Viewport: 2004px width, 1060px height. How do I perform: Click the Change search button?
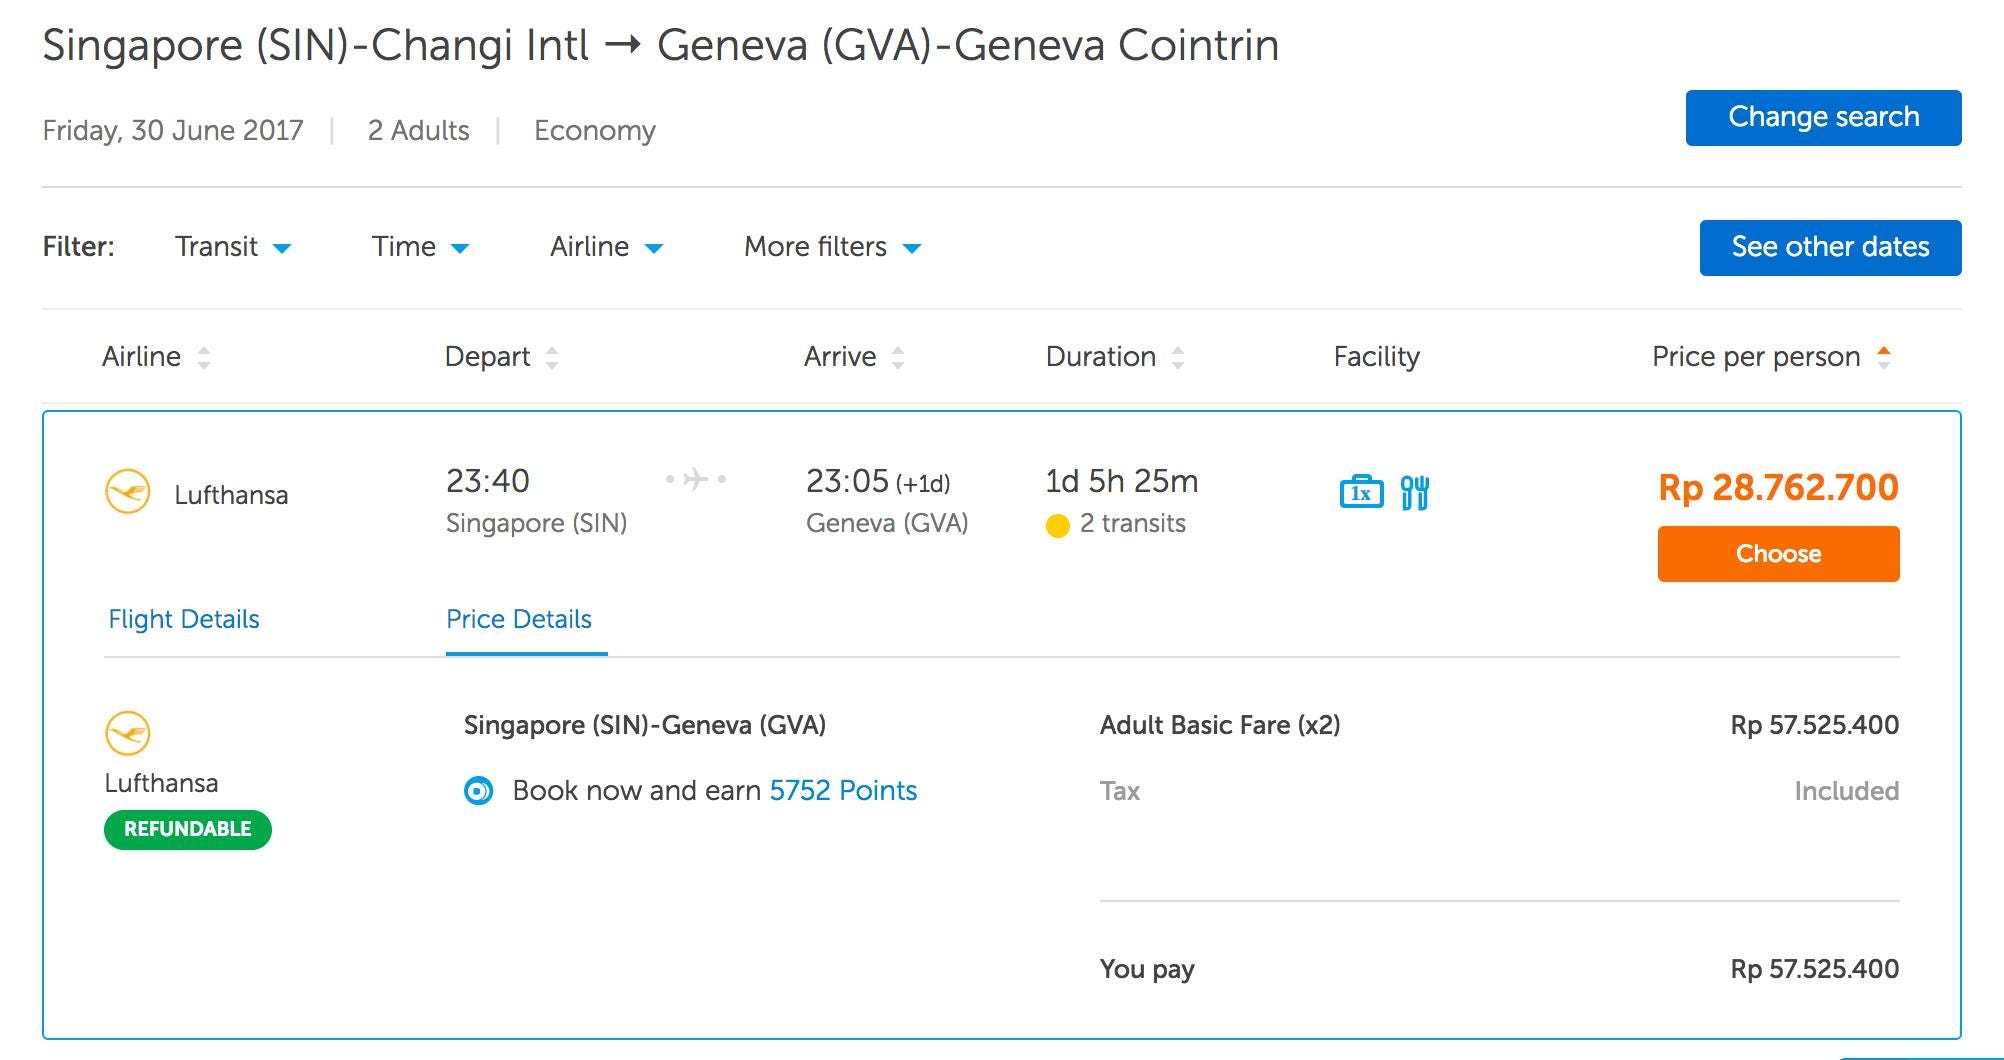[1823, 118]
